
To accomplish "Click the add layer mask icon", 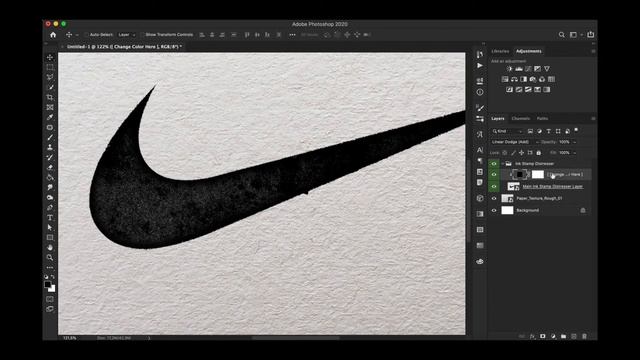I will [x=543, y=336].
